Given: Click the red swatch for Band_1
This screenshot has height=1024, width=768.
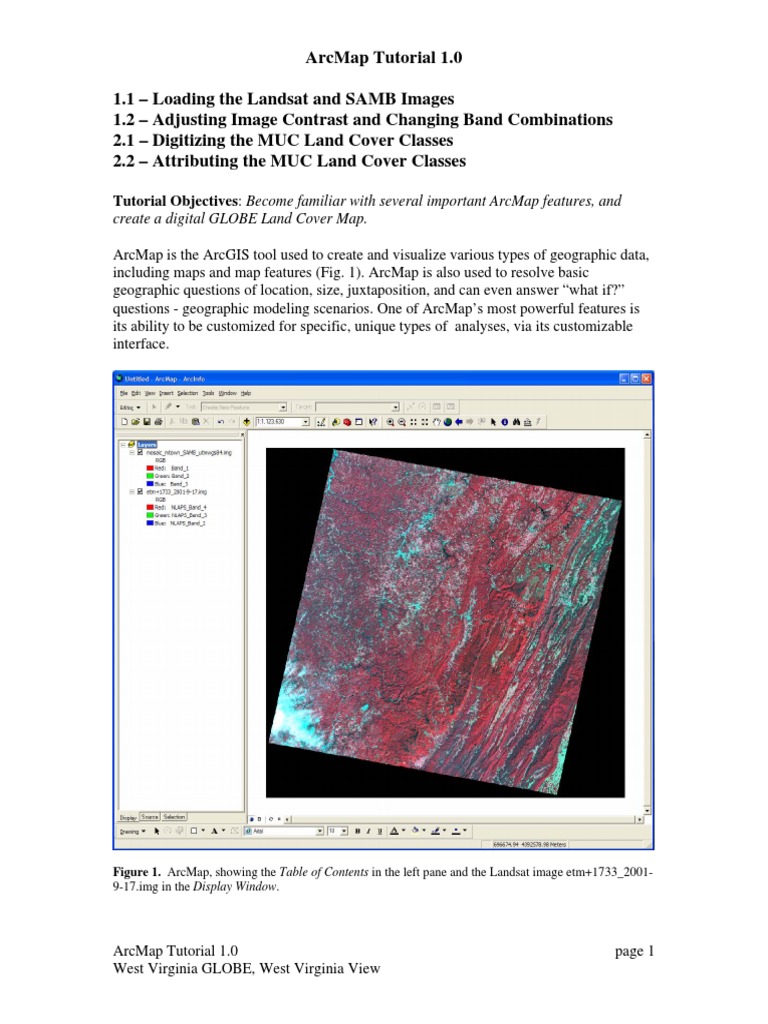Looking at the screenshot, I should [150, 468].
